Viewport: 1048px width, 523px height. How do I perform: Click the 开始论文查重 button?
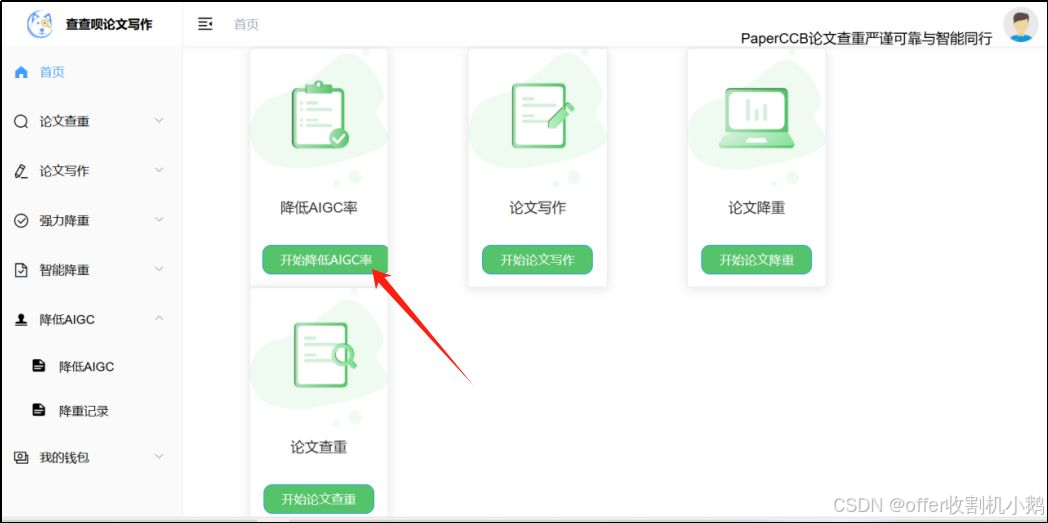[x=319, y=499]
